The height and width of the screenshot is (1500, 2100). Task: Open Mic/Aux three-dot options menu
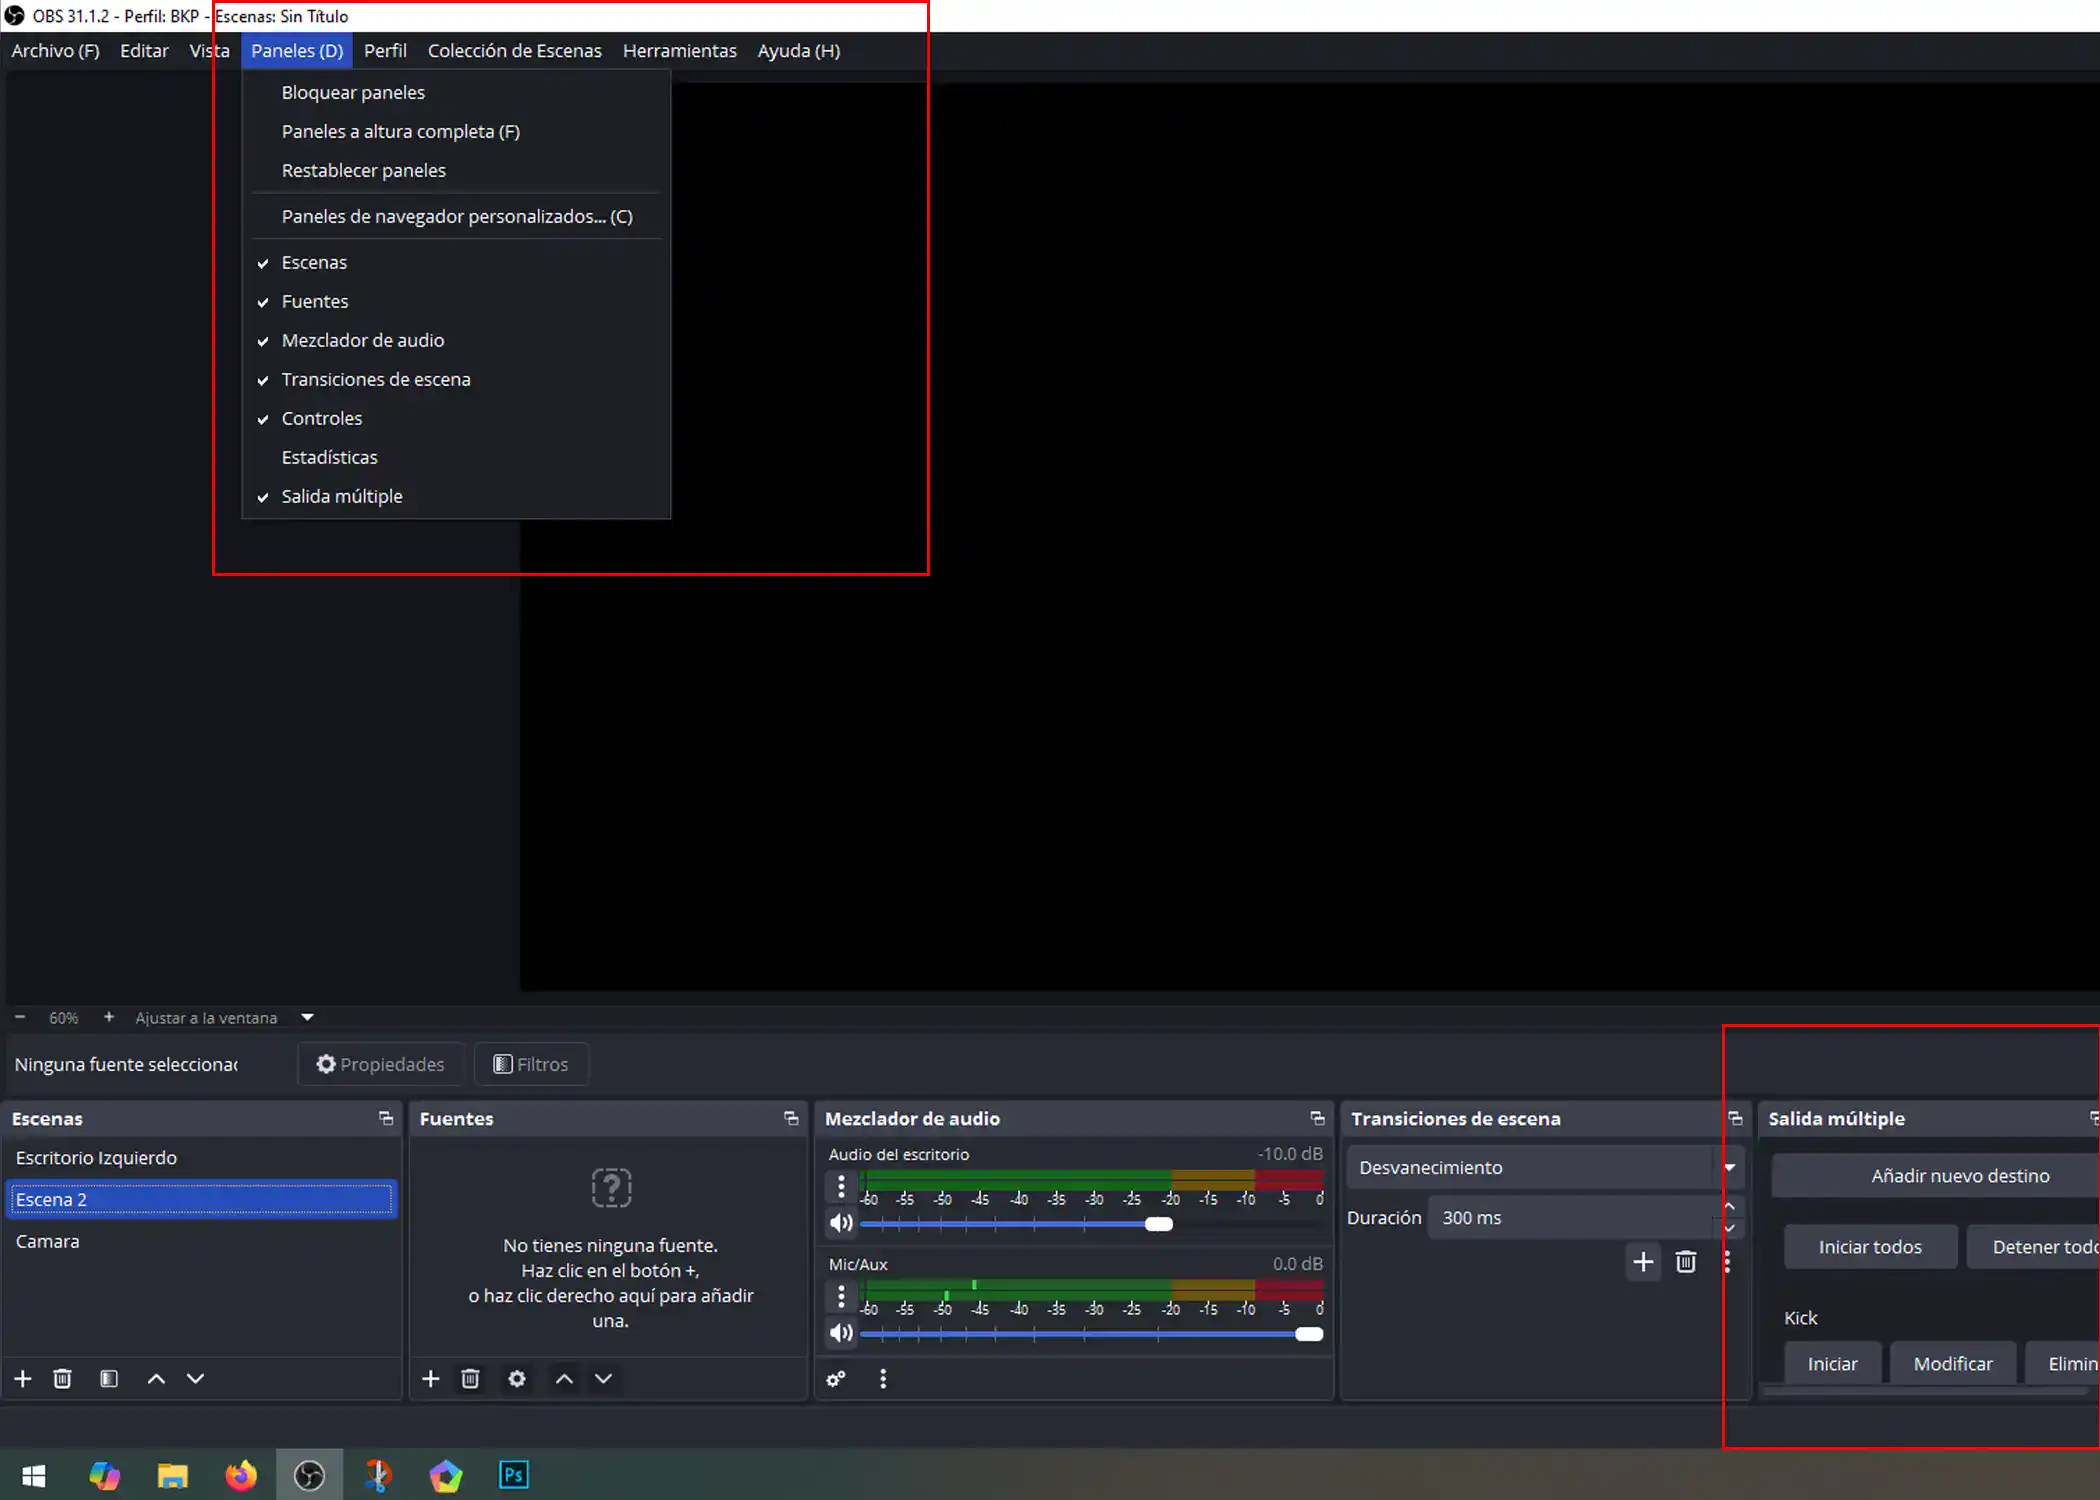(841, 1296)
